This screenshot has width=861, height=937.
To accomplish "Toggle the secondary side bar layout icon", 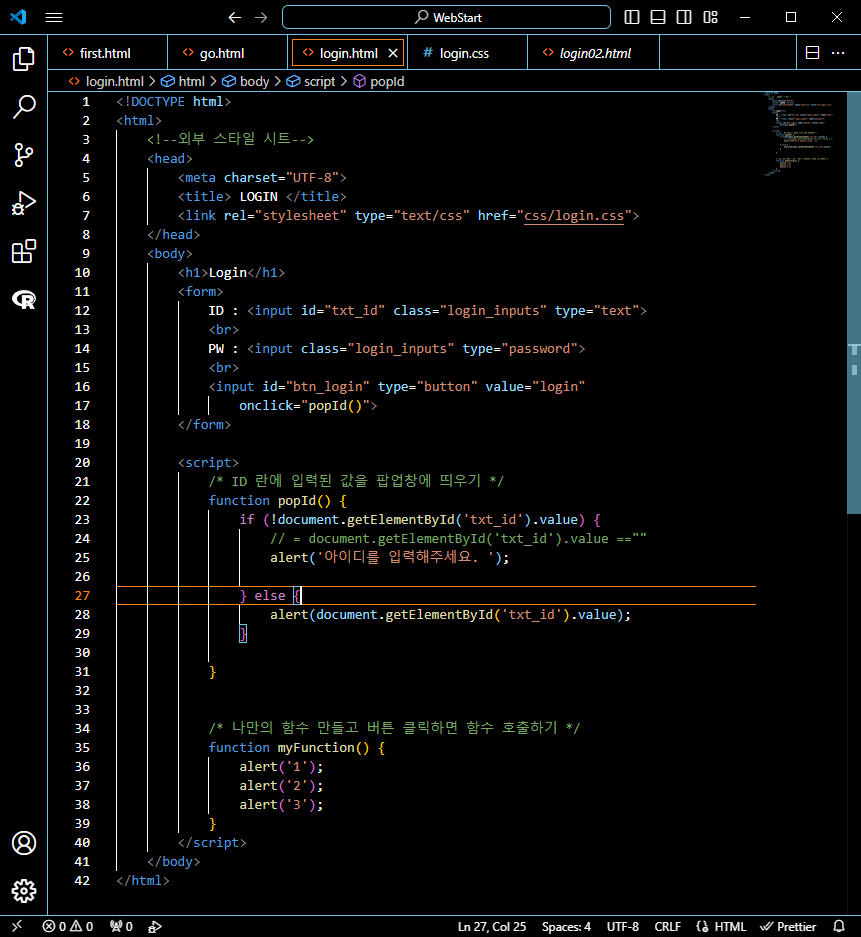I will click(684, 17).
